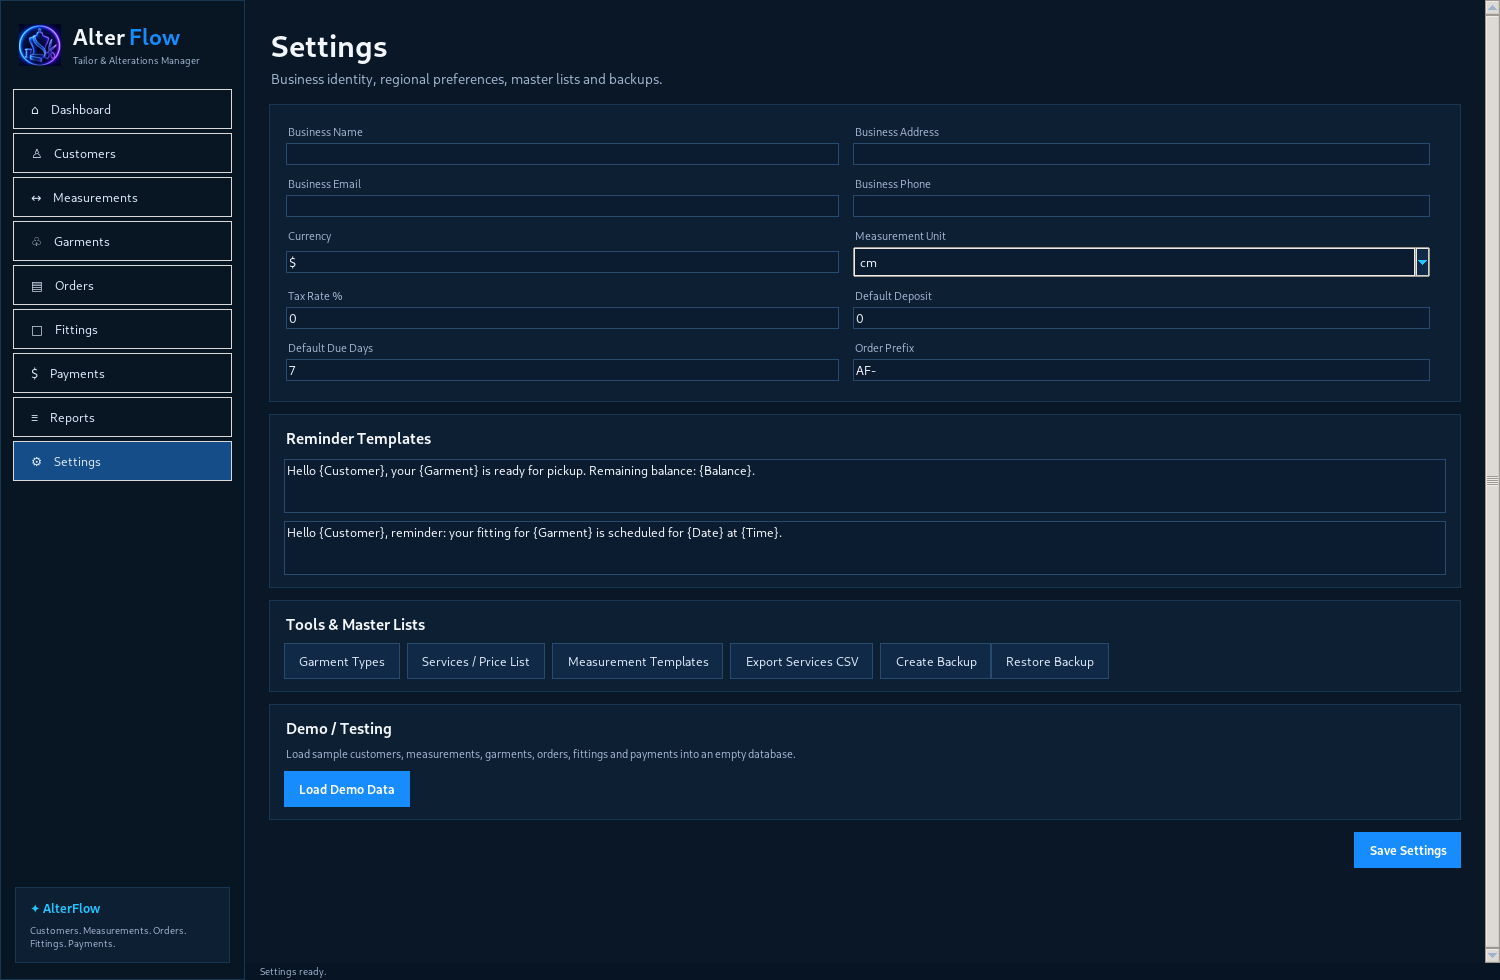Click the vertical scrollbar down arrow
Viewport: 1500px width, 980px height.
point(1492,955)
